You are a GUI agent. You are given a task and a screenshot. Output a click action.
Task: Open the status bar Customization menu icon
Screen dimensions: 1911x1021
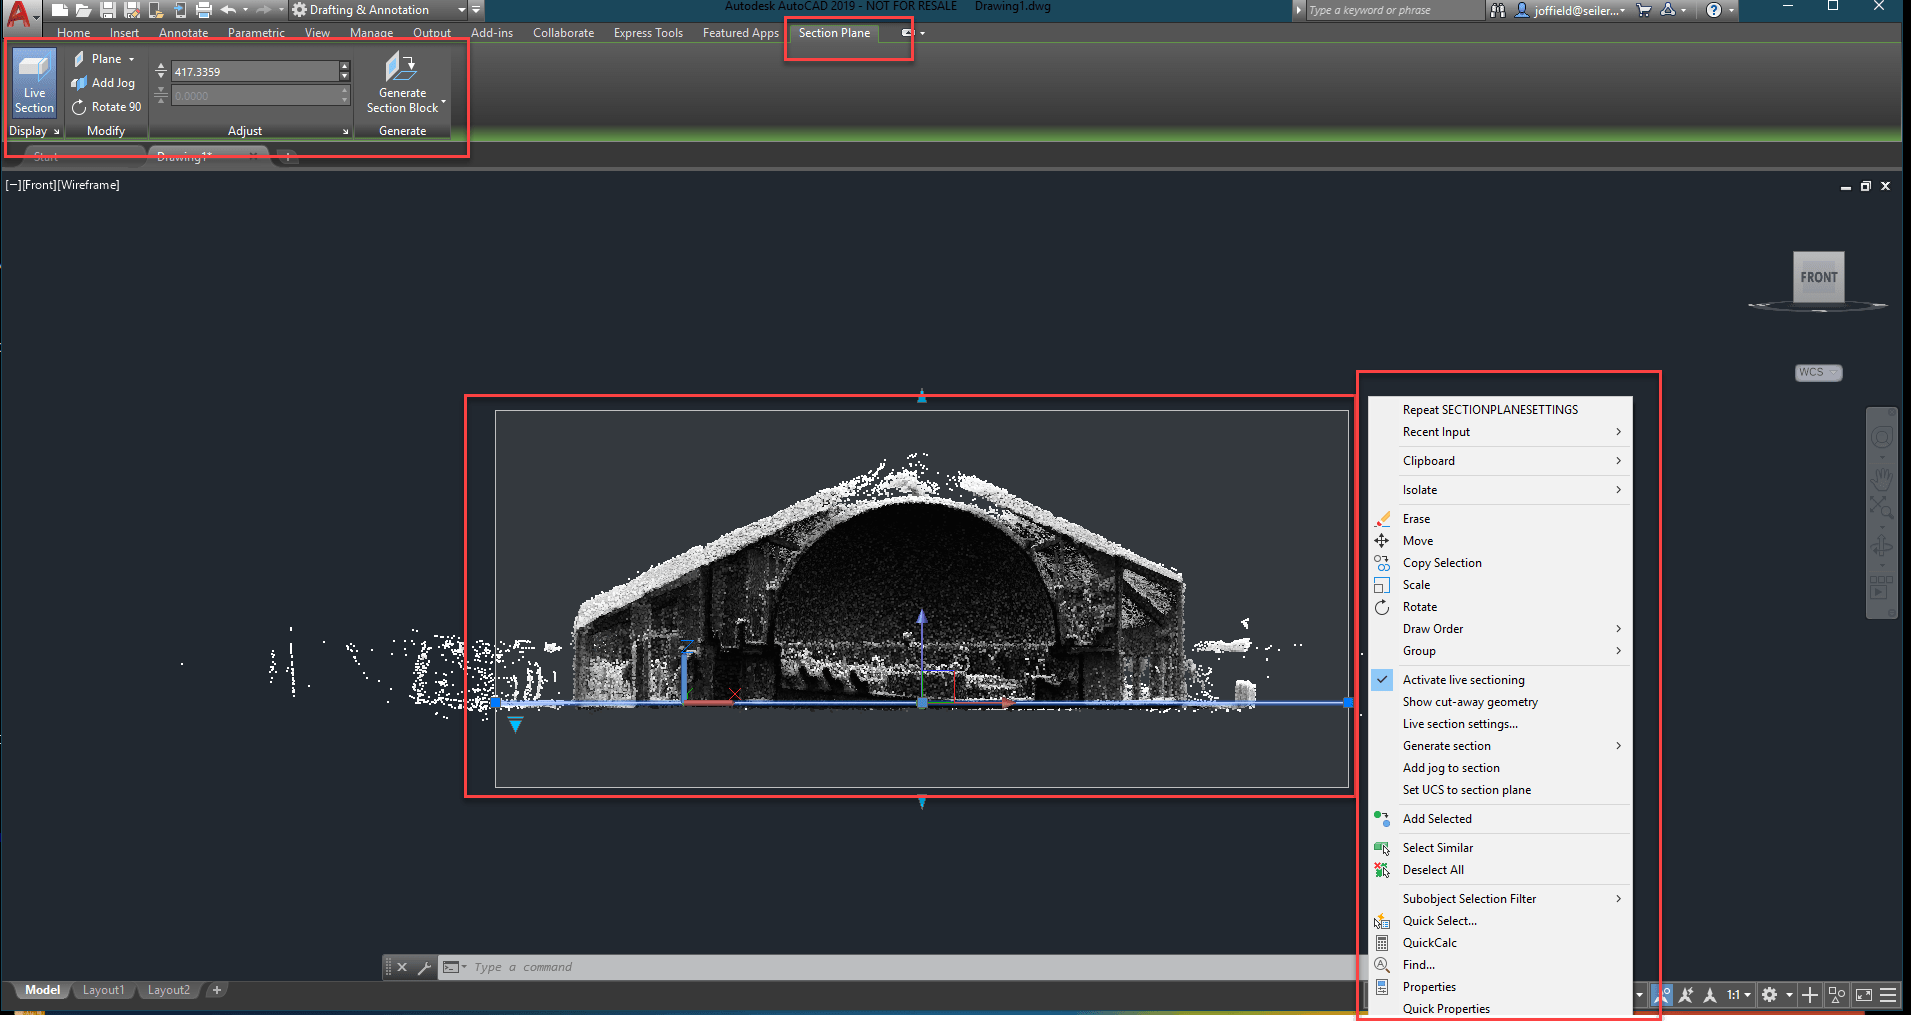click(x=1888, y=995)
